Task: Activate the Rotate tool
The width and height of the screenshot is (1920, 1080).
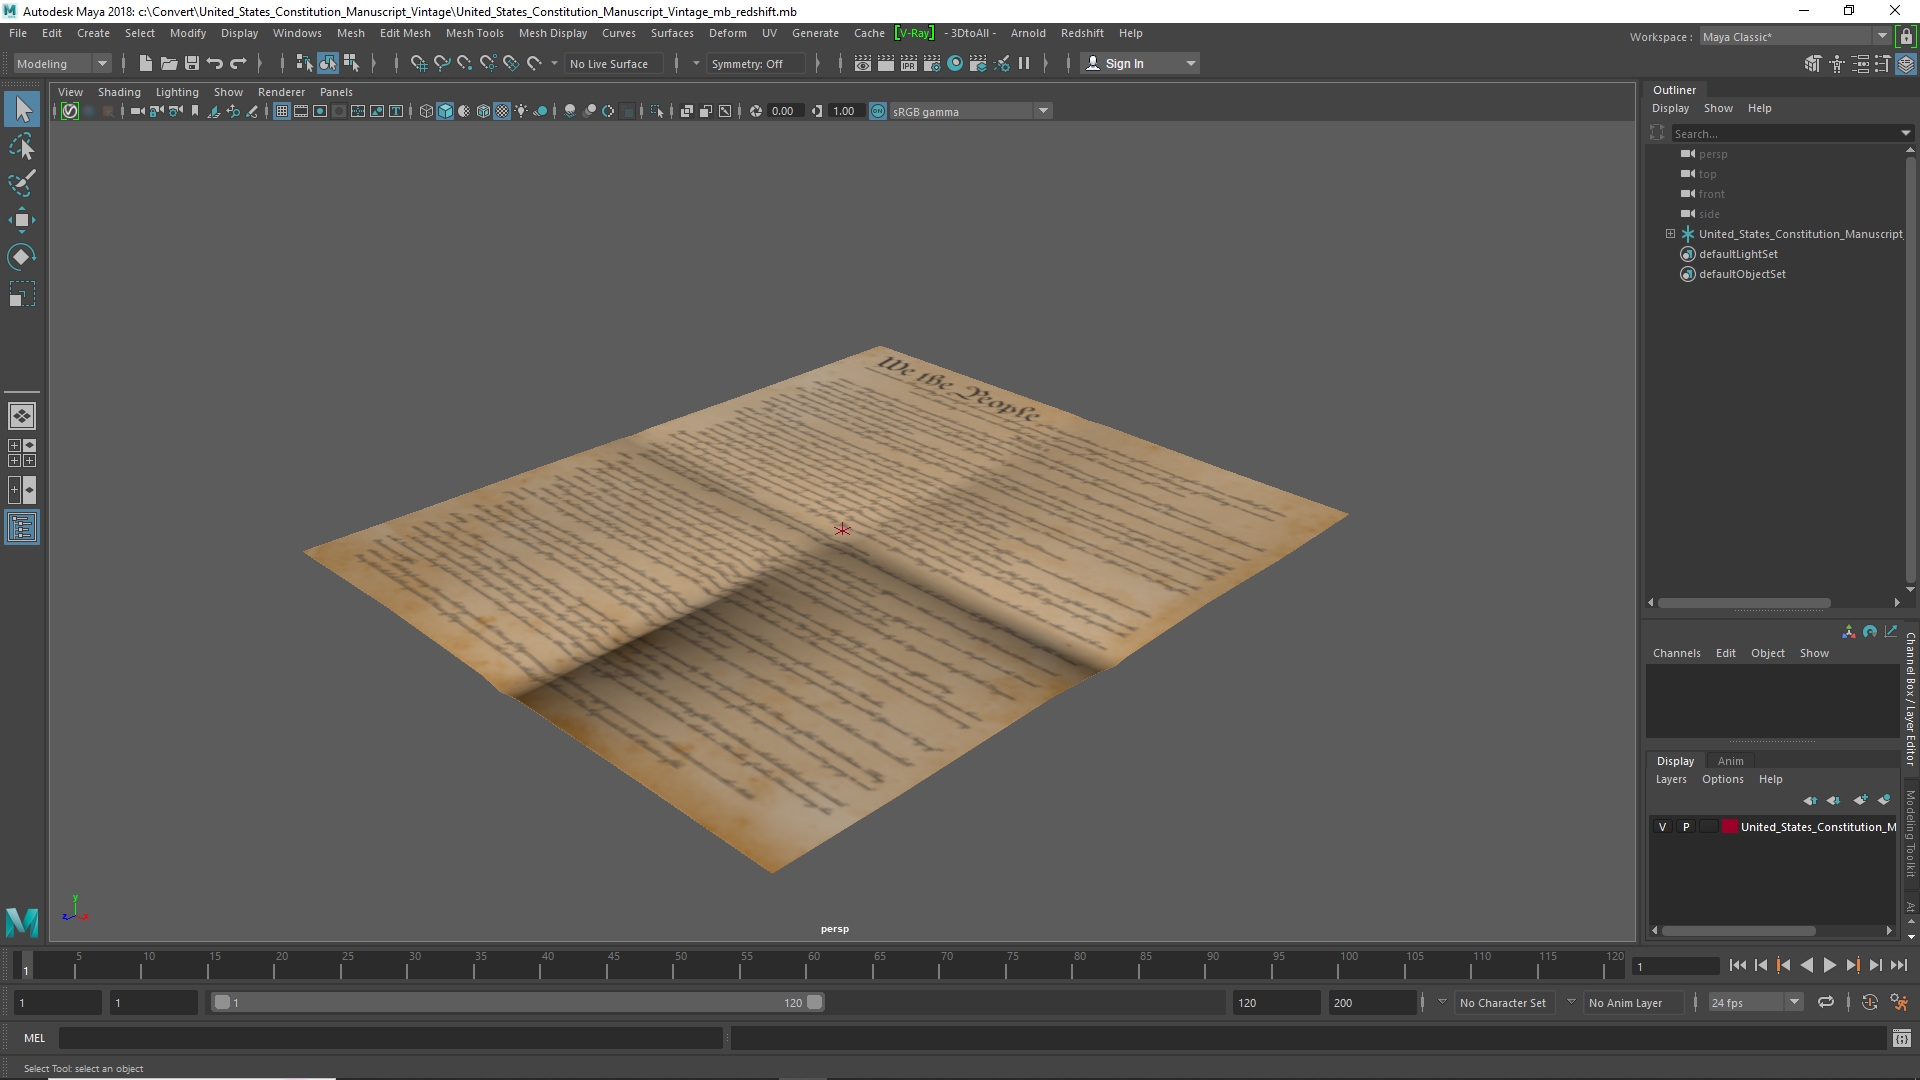Action: (x=22, y=257)
